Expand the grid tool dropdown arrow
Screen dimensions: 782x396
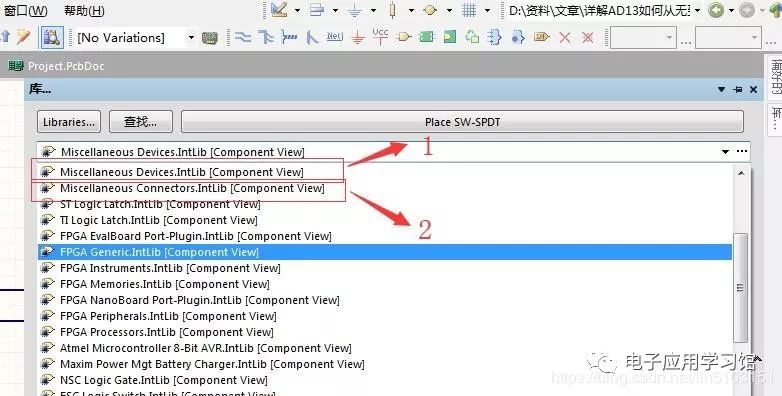(x=487, y=10)
